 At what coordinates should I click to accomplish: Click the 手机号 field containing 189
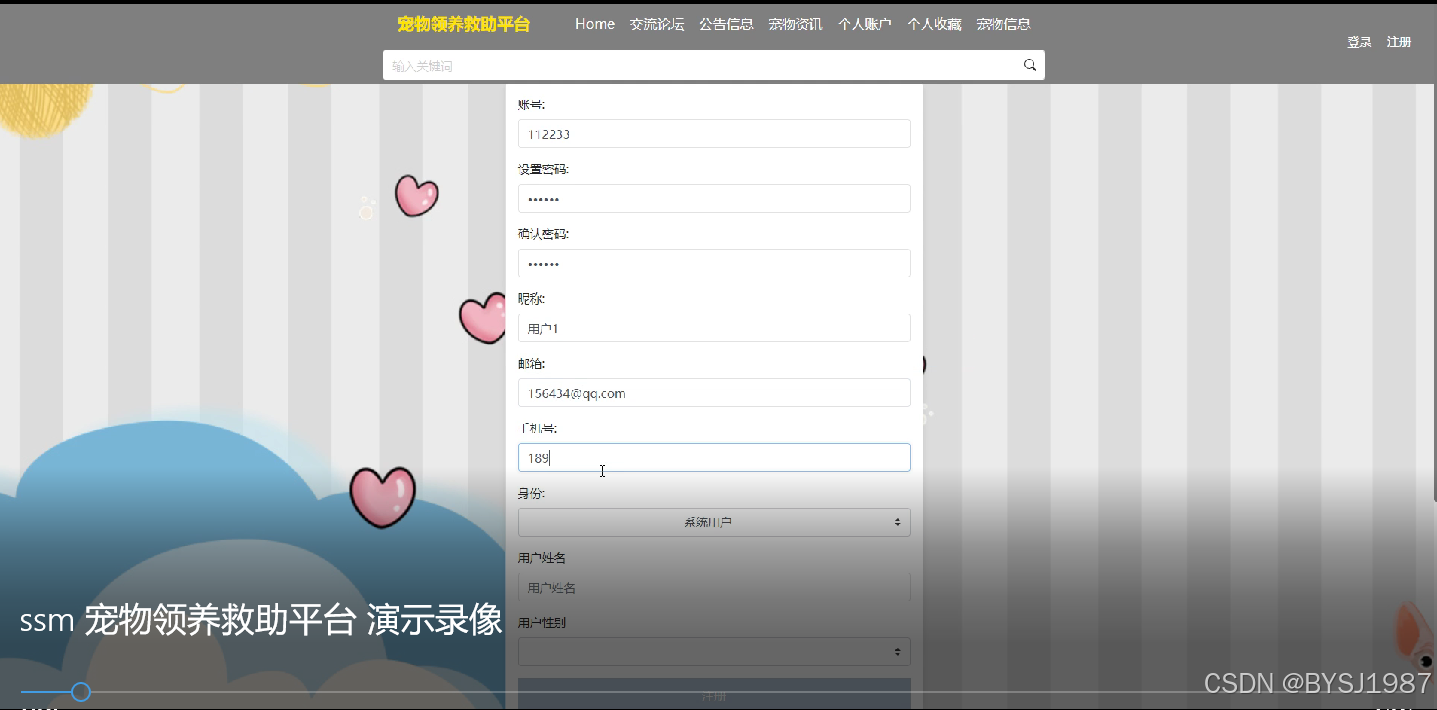[714, 458]
